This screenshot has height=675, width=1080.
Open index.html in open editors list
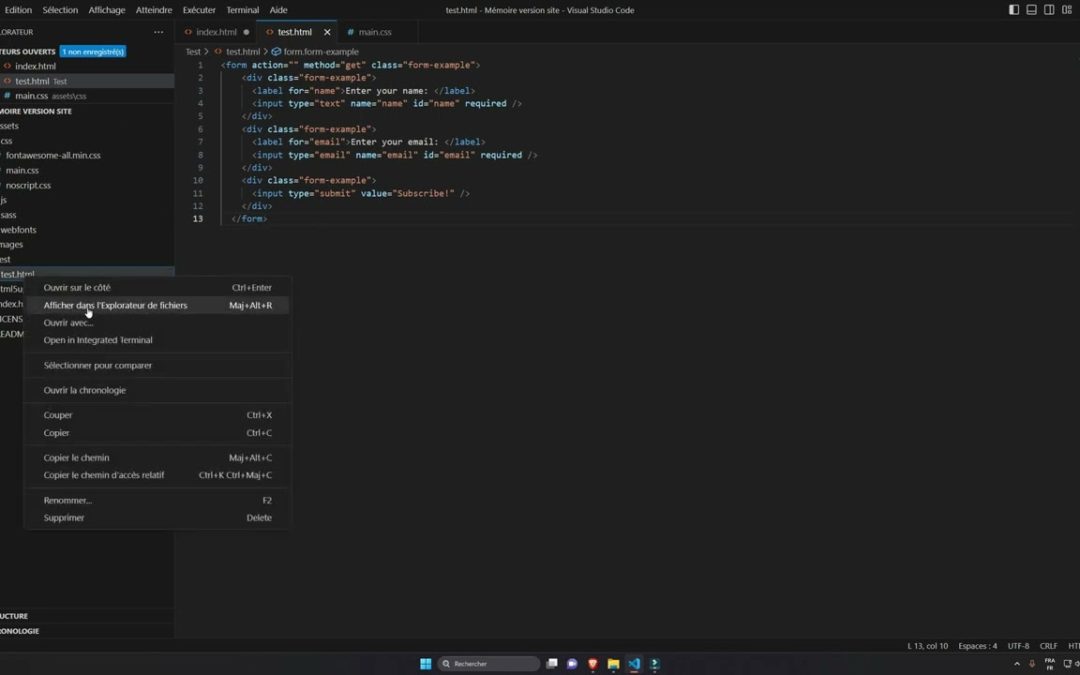(x=87, y=66)
